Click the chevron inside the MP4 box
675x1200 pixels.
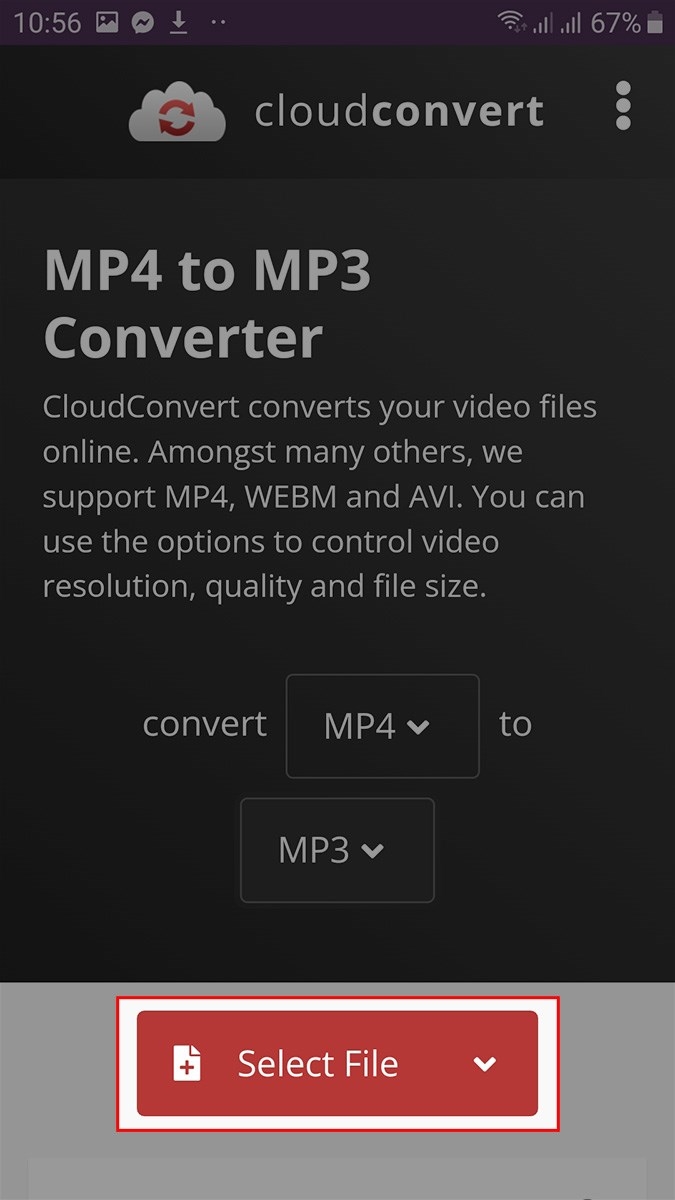click(x=419, y=727)
